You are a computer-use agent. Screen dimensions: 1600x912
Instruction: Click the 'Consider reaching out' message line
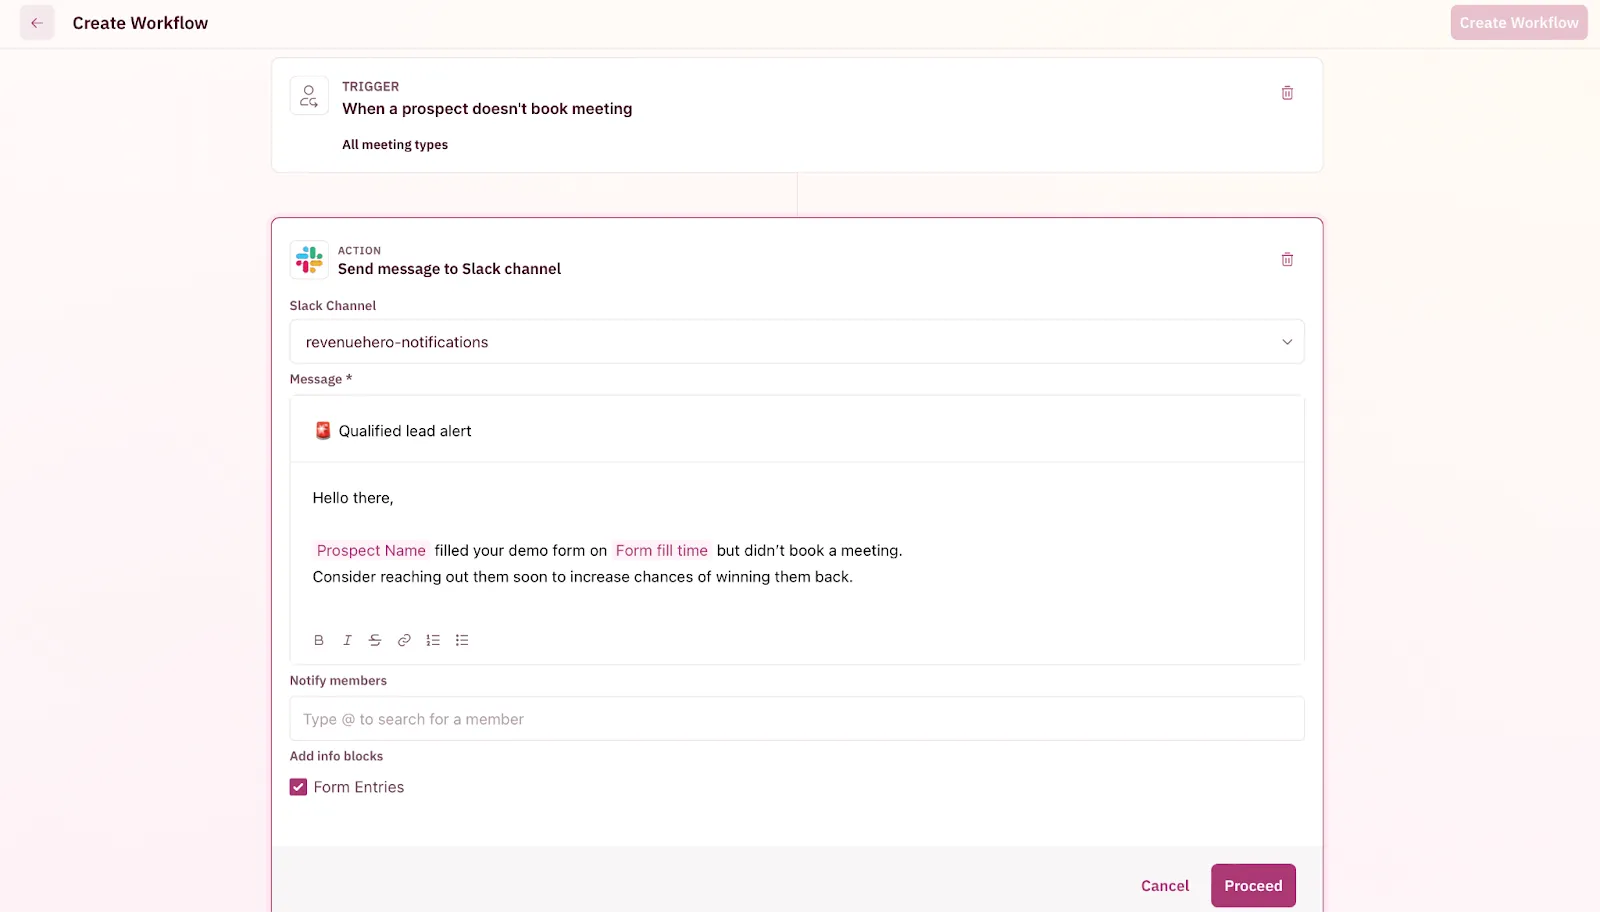pos(582,577)
